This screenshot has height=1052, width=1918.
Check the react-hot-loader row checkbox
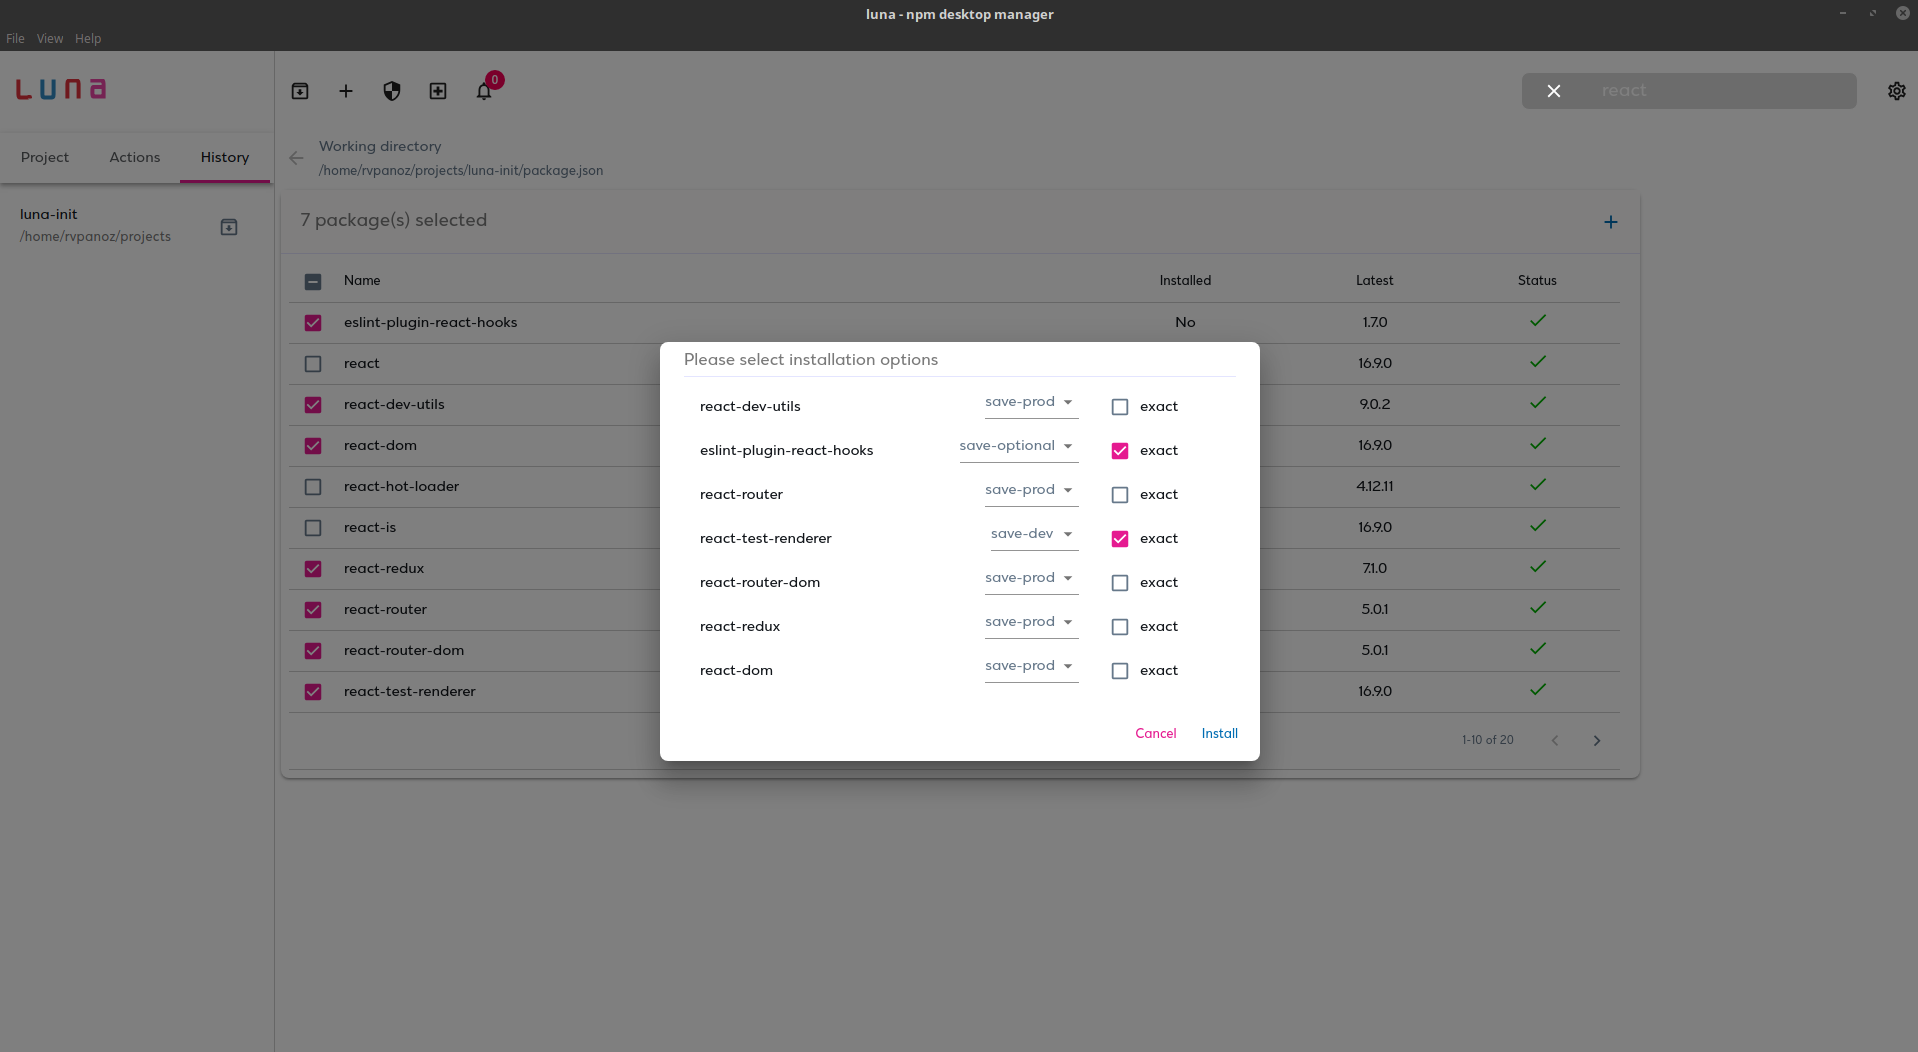click(x=313, y=487)
